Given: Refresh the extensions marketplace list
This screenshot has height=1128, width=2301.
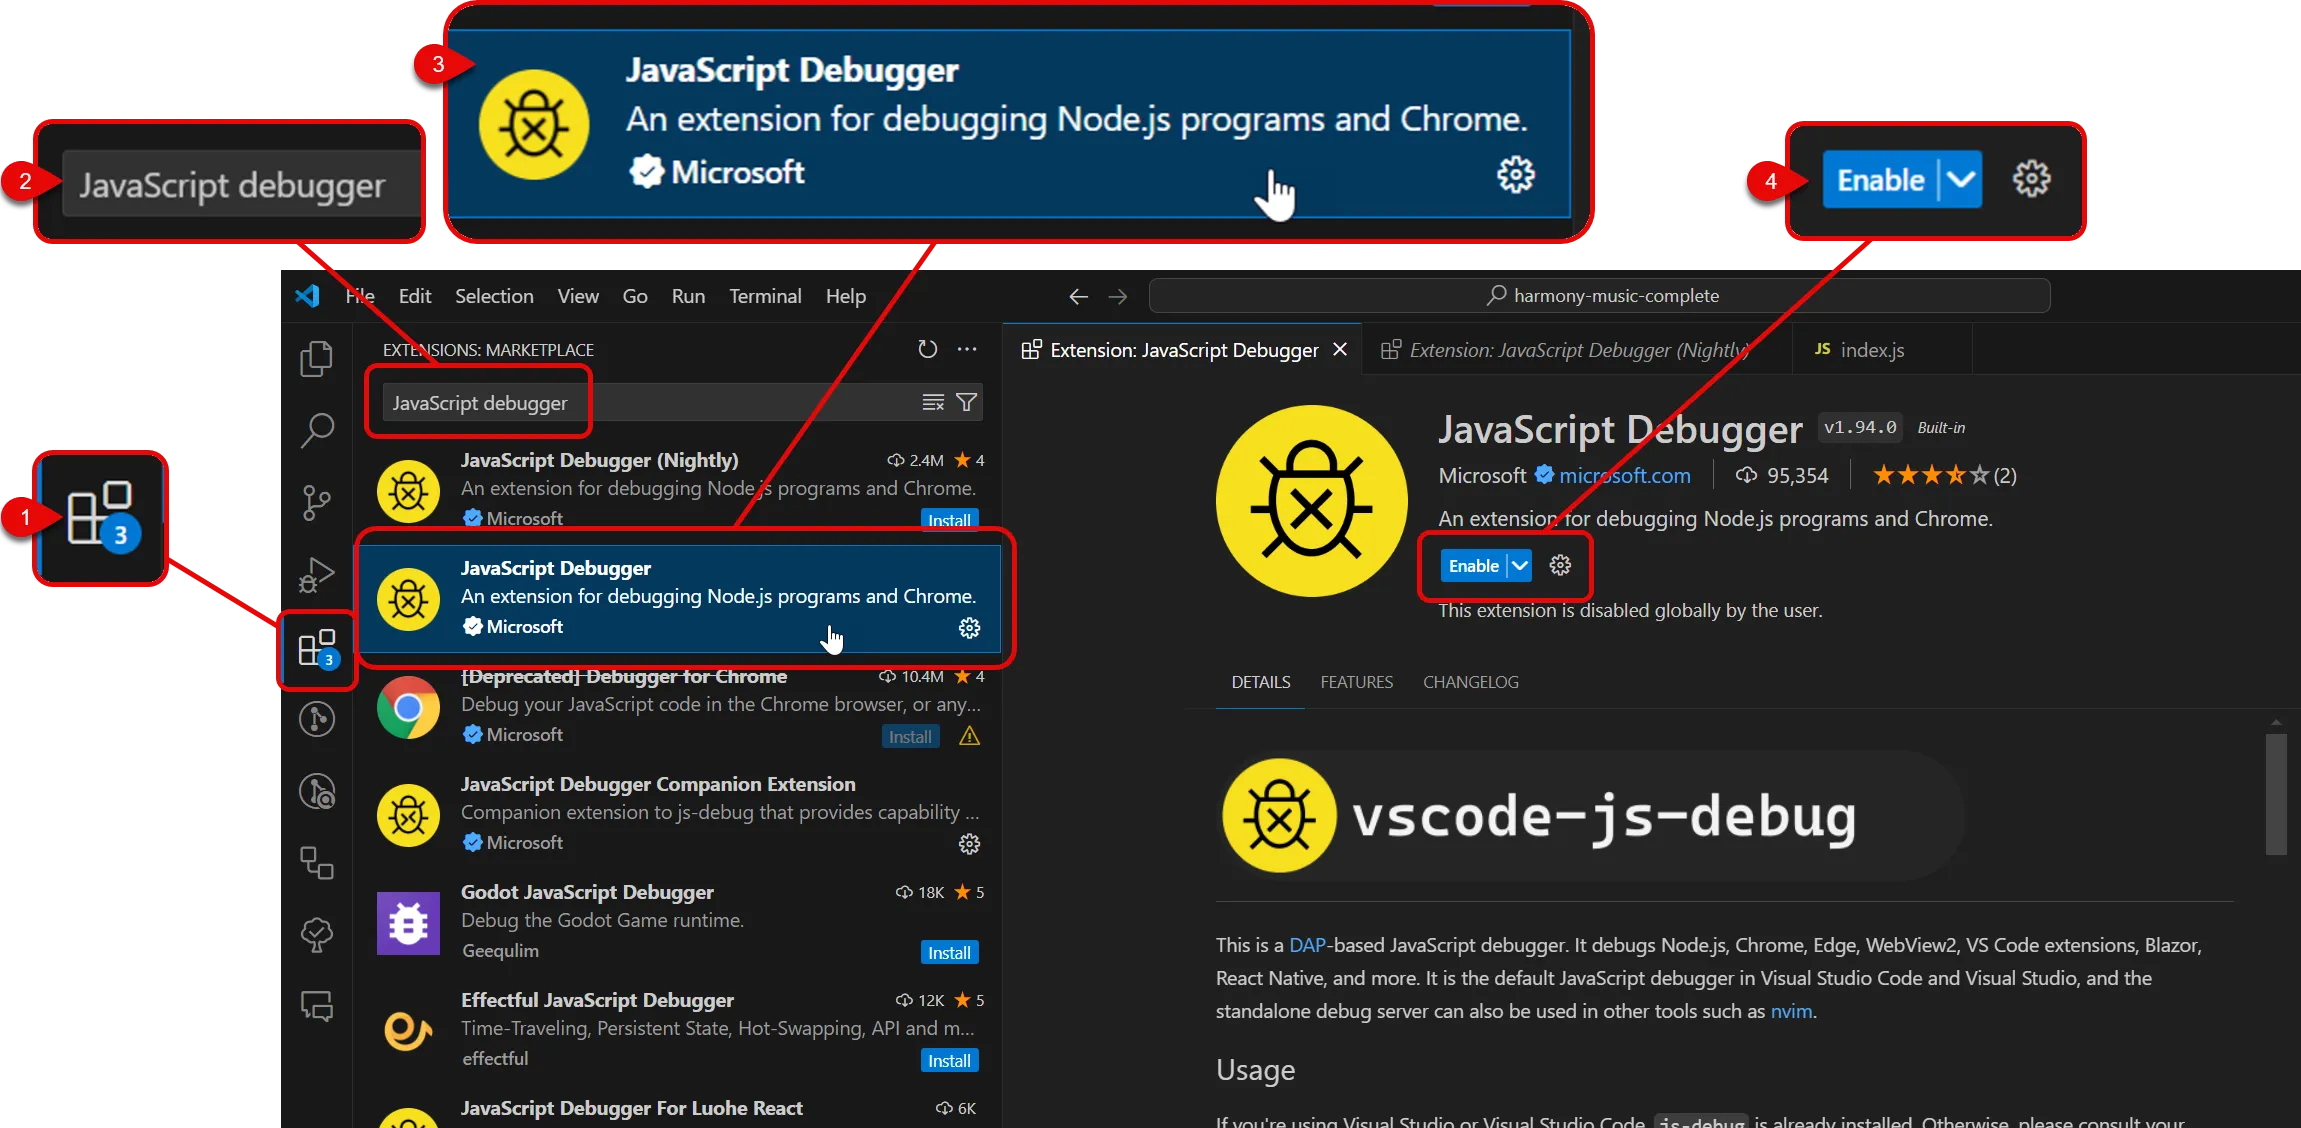Looking at the screenshot, I should pyautogui.click(x=927, y=349).
